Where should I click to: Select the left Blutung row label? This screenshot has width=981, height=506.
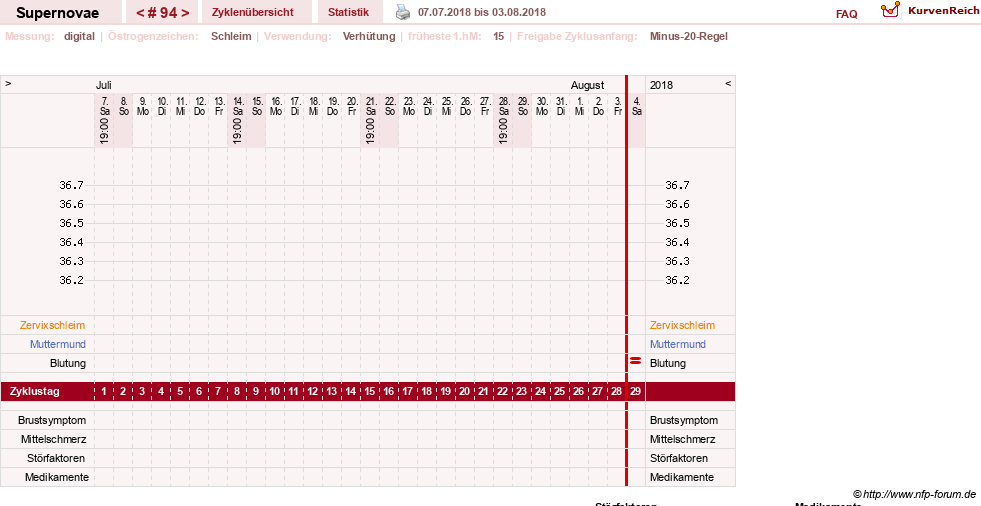[68, 363]
